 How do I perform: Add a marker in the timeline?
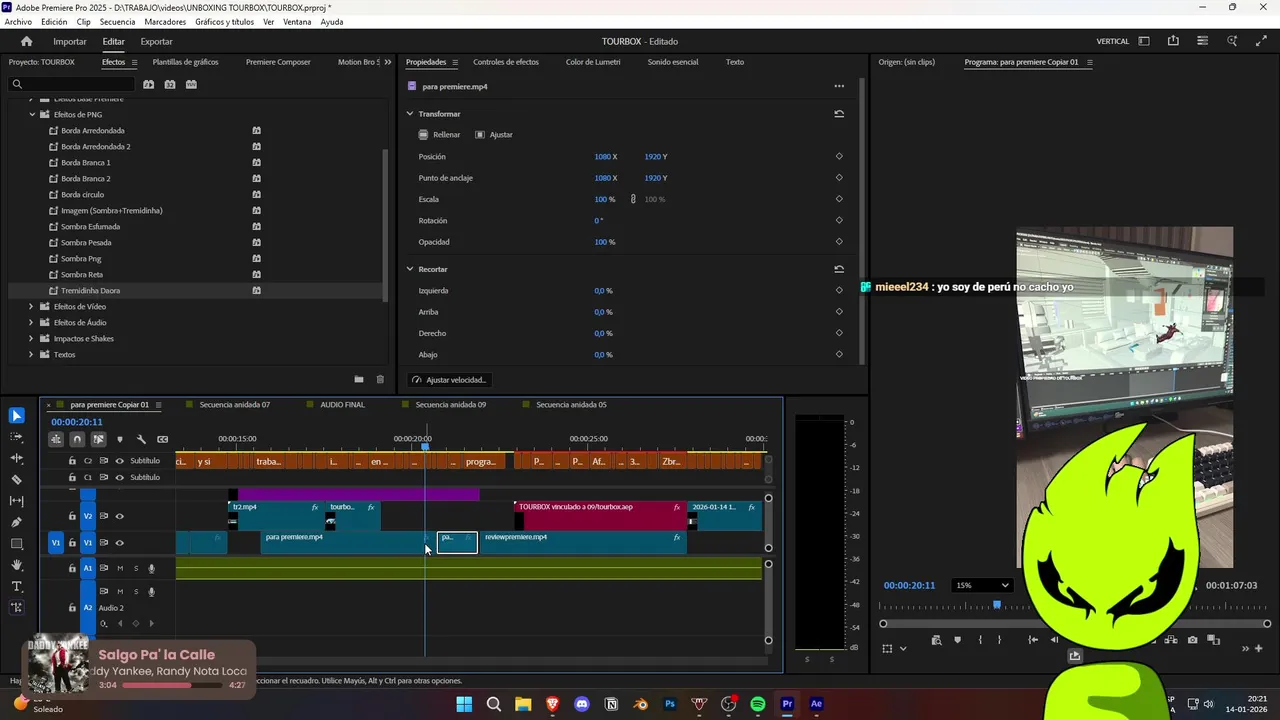click(x=120, y=439)
